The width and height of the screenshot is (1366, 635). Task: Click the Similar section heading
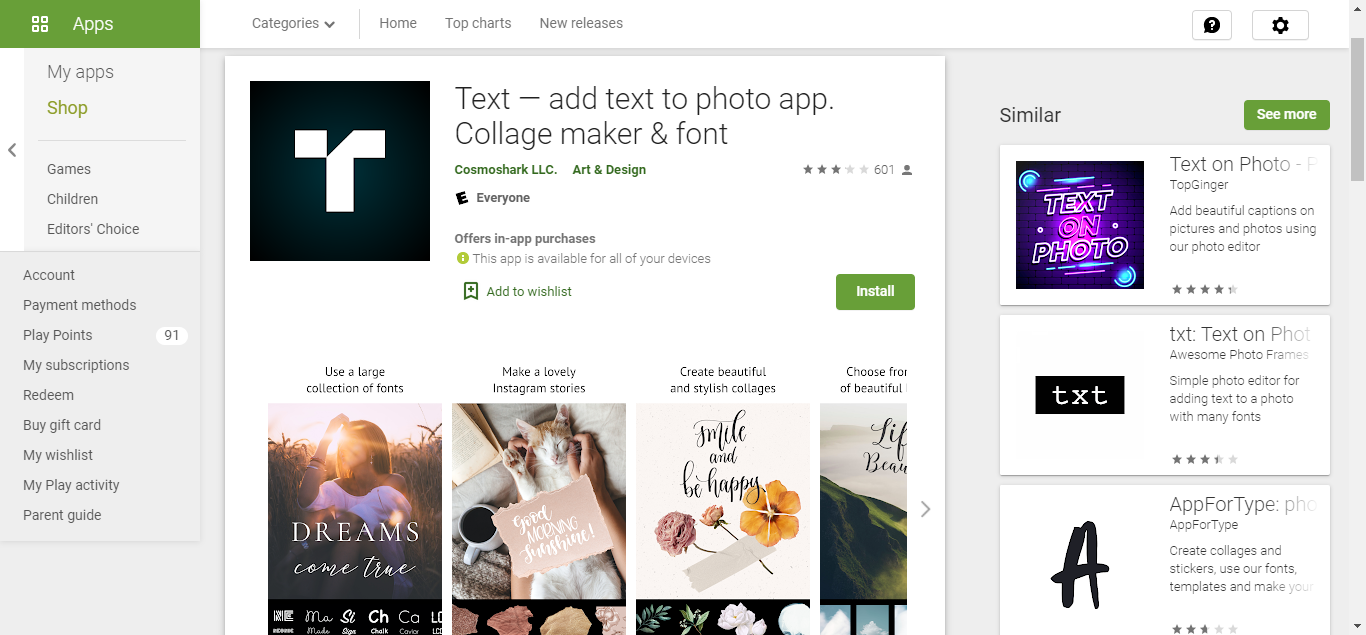pyautogui.click(x=1030, y=115)
